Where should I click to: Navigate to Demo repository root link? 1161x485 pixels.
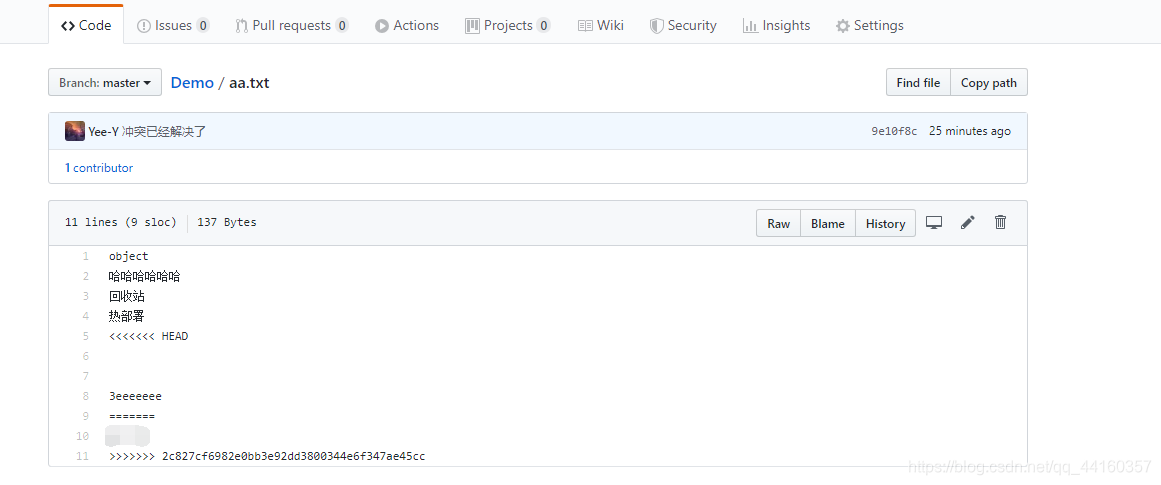pos(192,83)
